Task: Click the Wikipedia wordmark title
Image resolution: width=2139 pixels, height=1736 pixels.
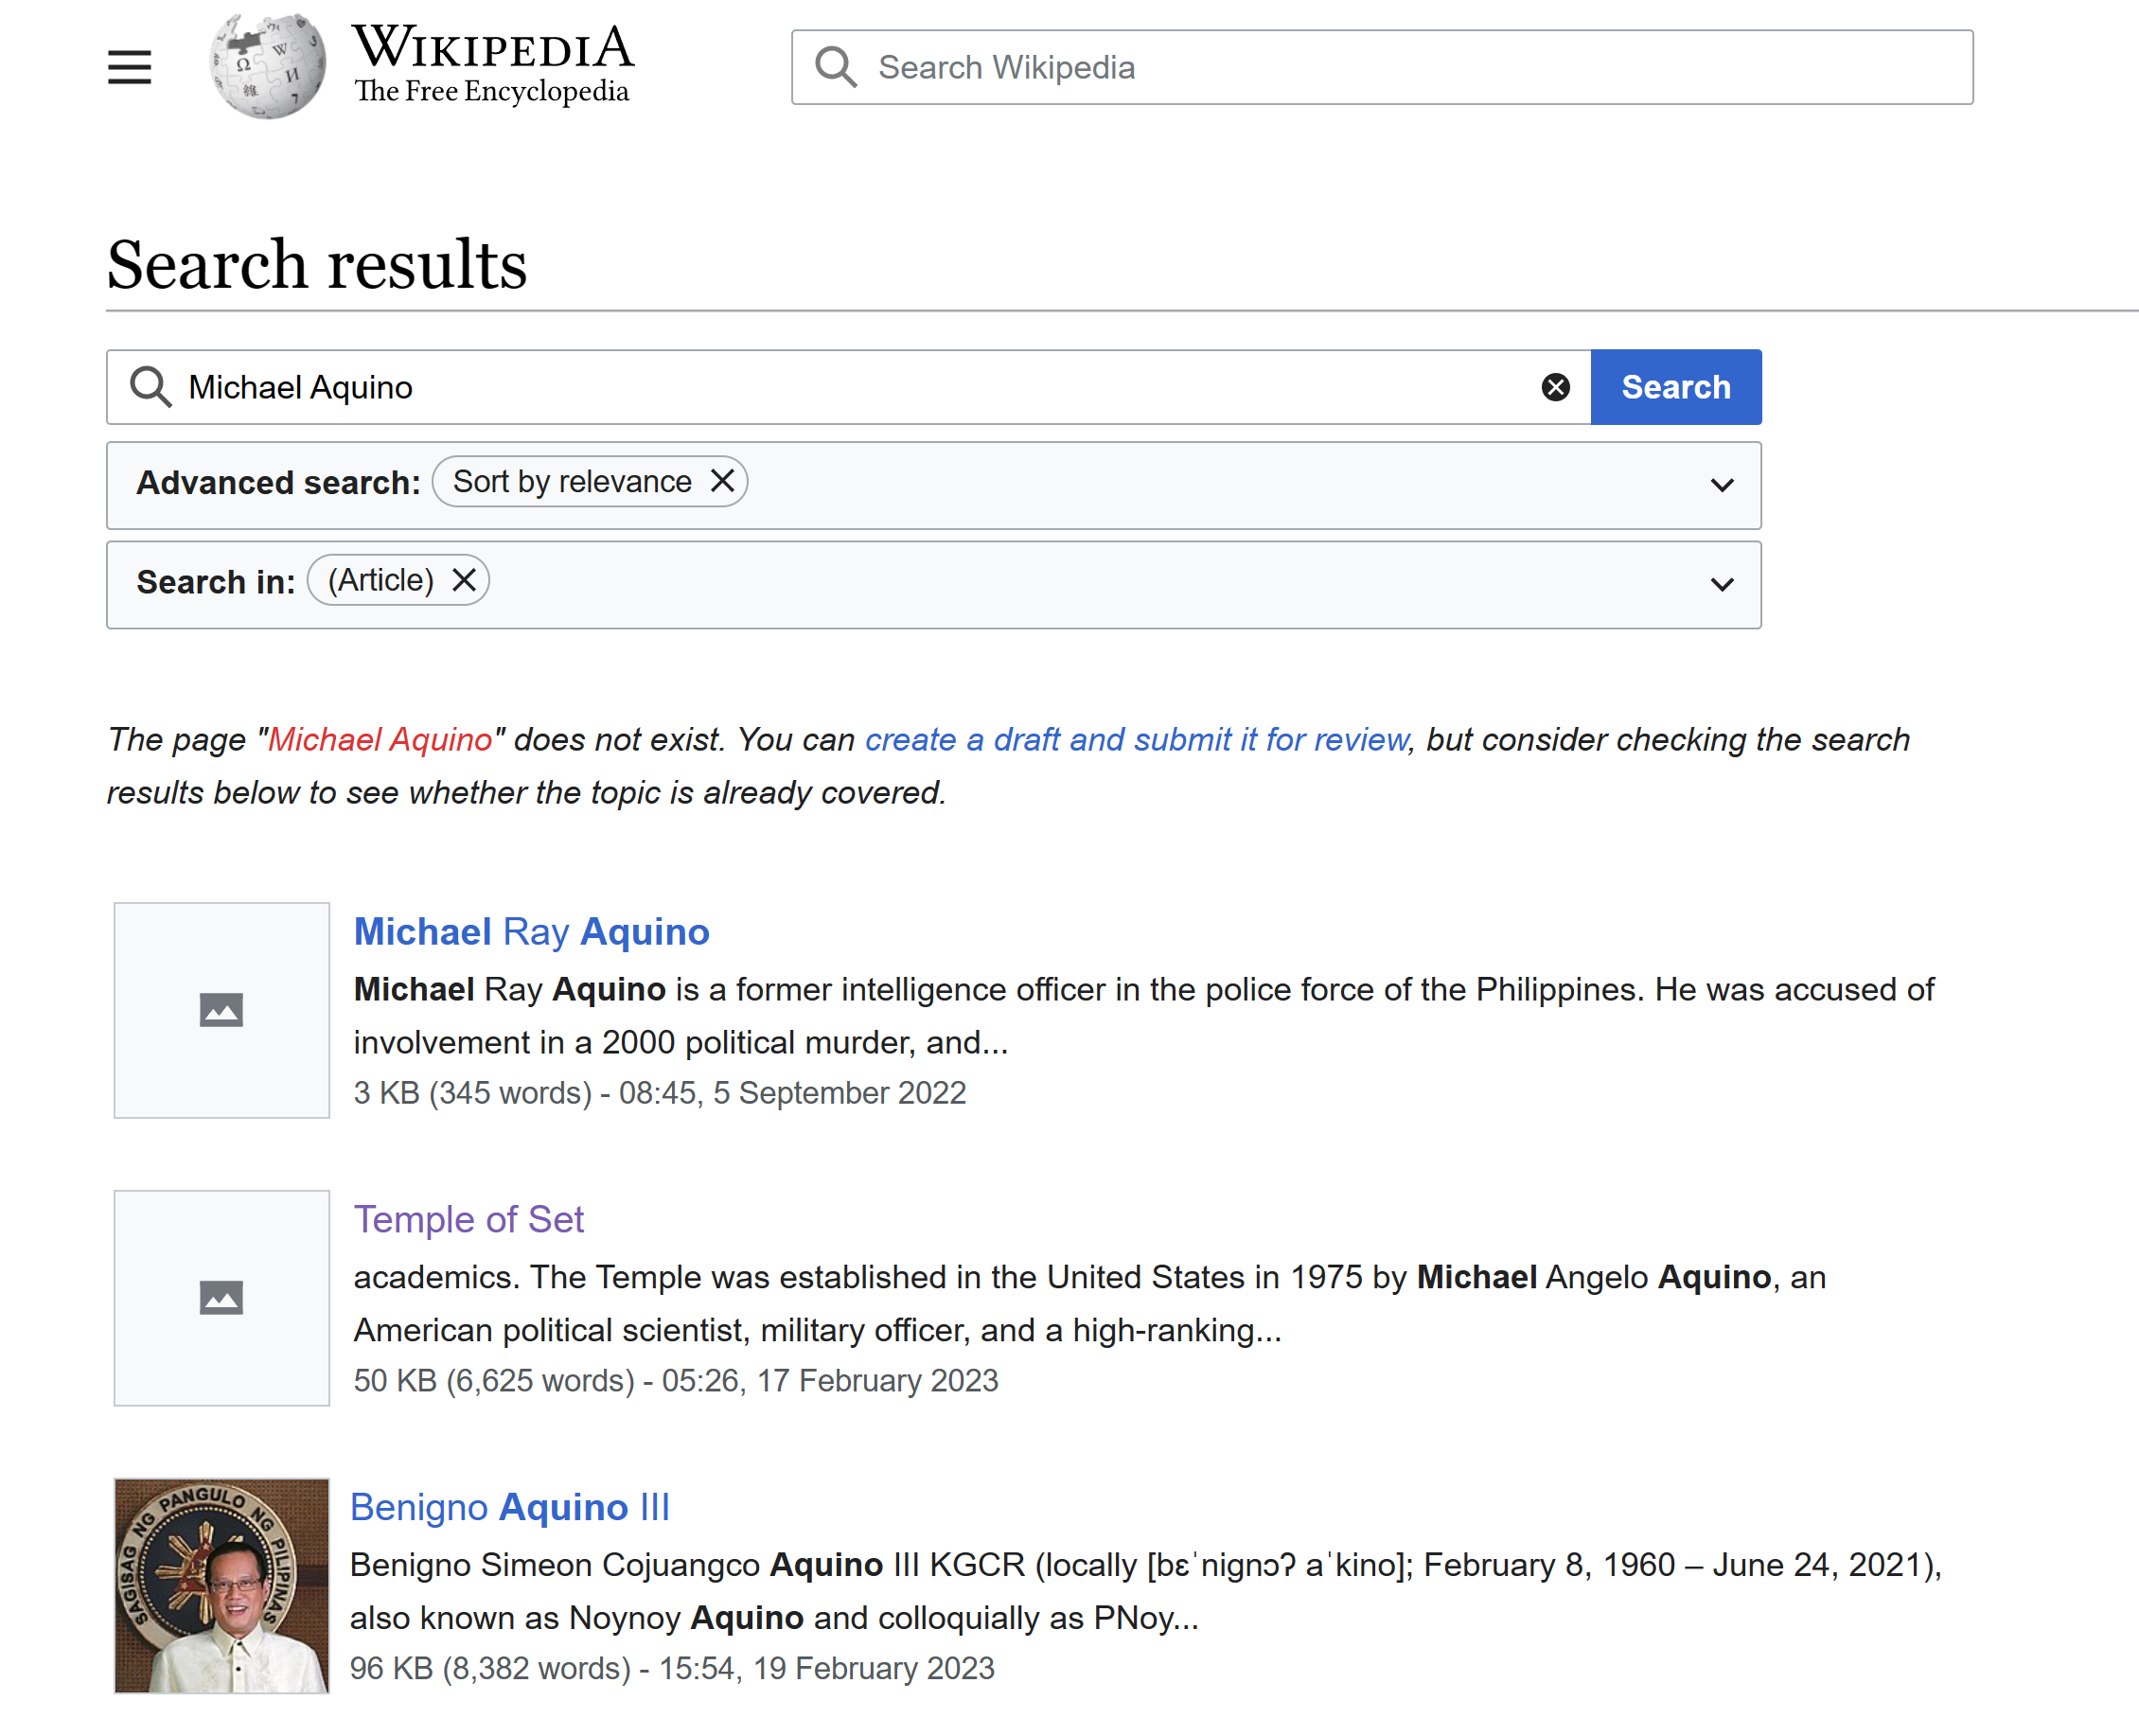Action: coord(493,47)
